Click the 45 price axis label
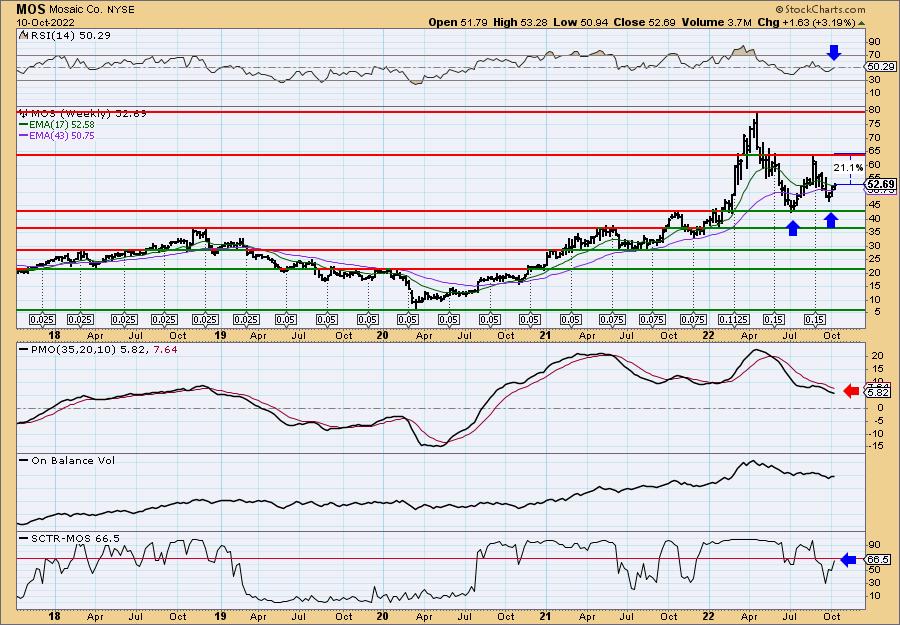 click(x=874, y=205)
